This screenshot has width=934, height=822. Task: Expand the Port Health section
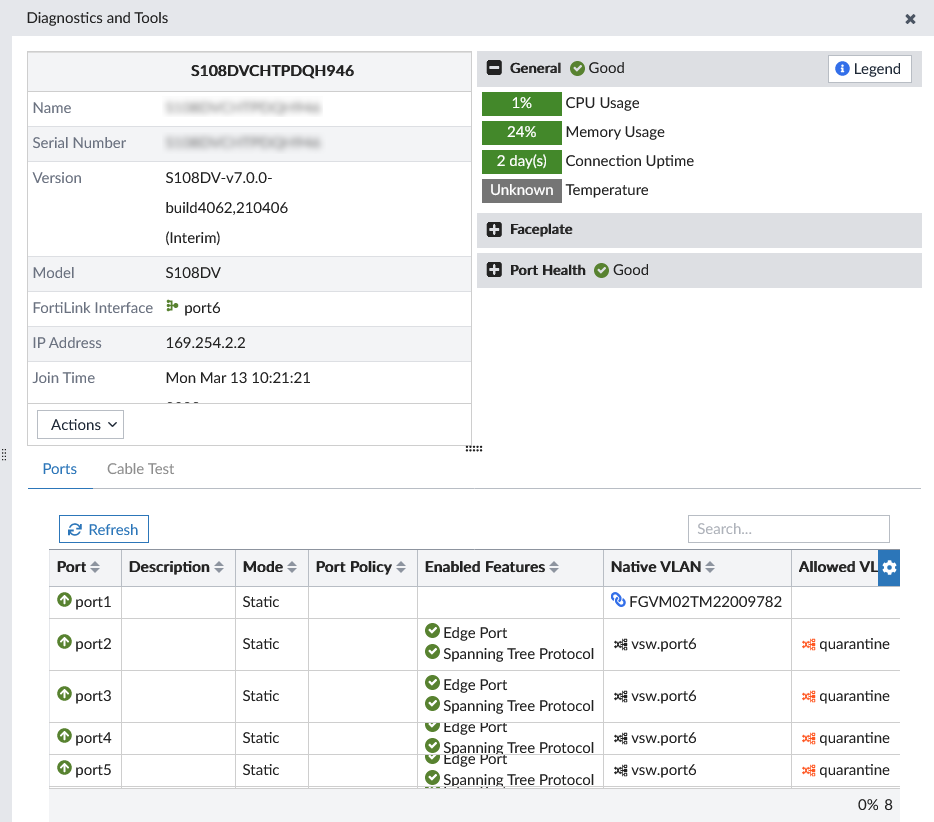pos(492,270)
